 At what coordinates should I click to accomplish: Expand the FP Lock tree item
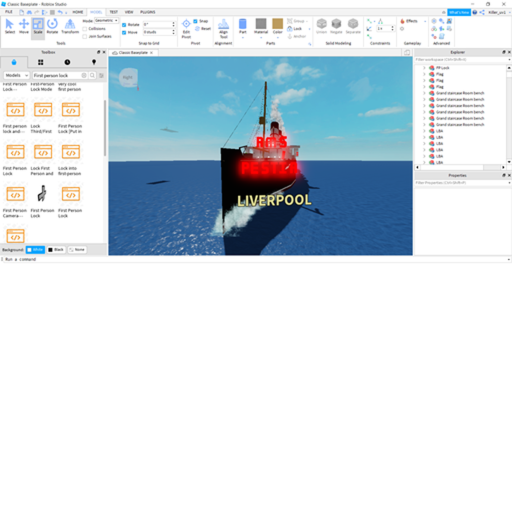click(x=424, y=68)
